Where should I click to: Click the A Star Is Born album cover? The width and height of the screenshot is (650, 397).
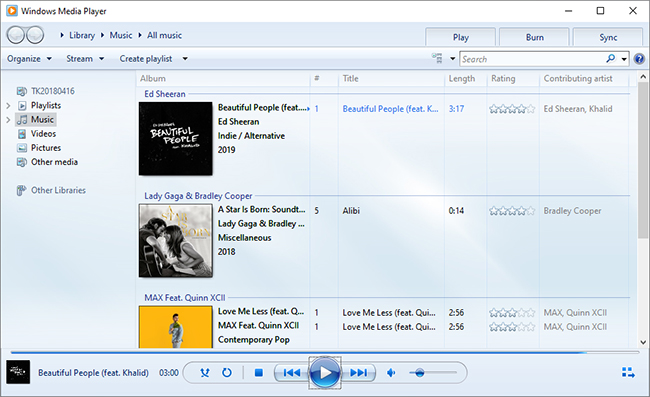point(175,240)
